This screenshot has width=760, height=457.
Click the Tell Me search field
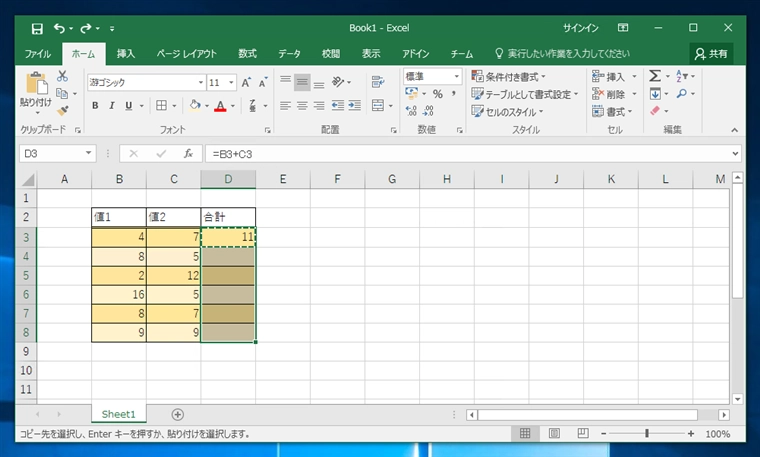(x=562, y=54)
